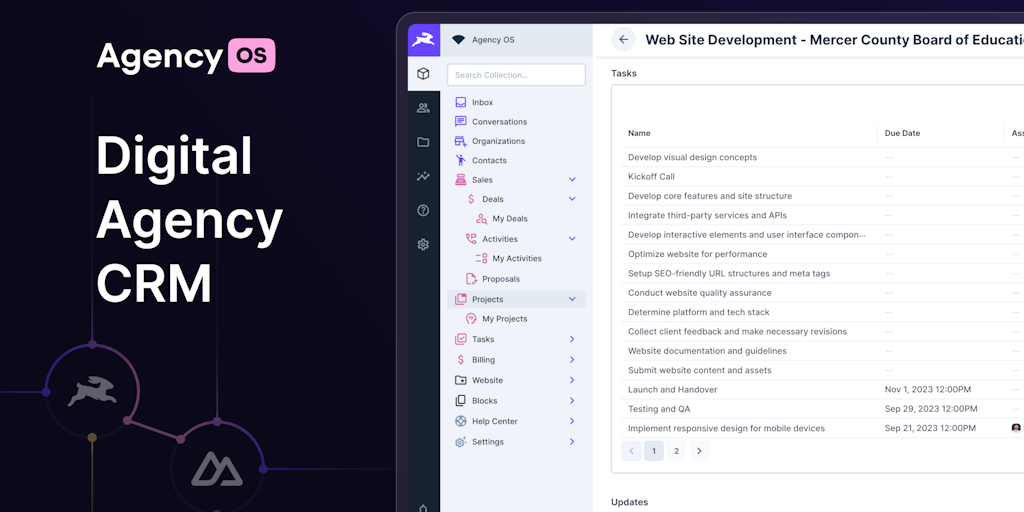This screenshot has width=1024, height=512.
Task: Open Conduct website quality assurance task
Action: click(x=699, y=293)
